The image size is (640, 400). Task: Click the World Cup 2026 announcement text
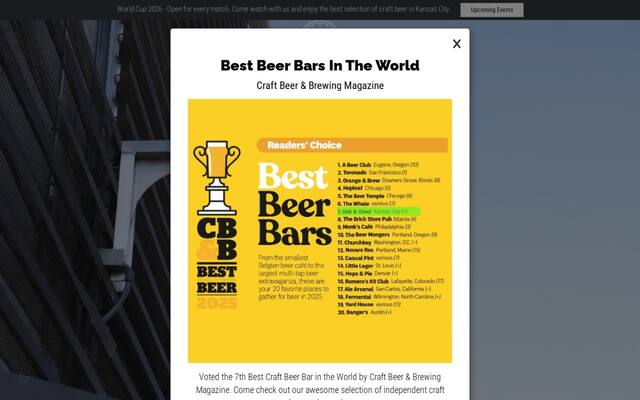pyautogui.click(x=283, y=9)
